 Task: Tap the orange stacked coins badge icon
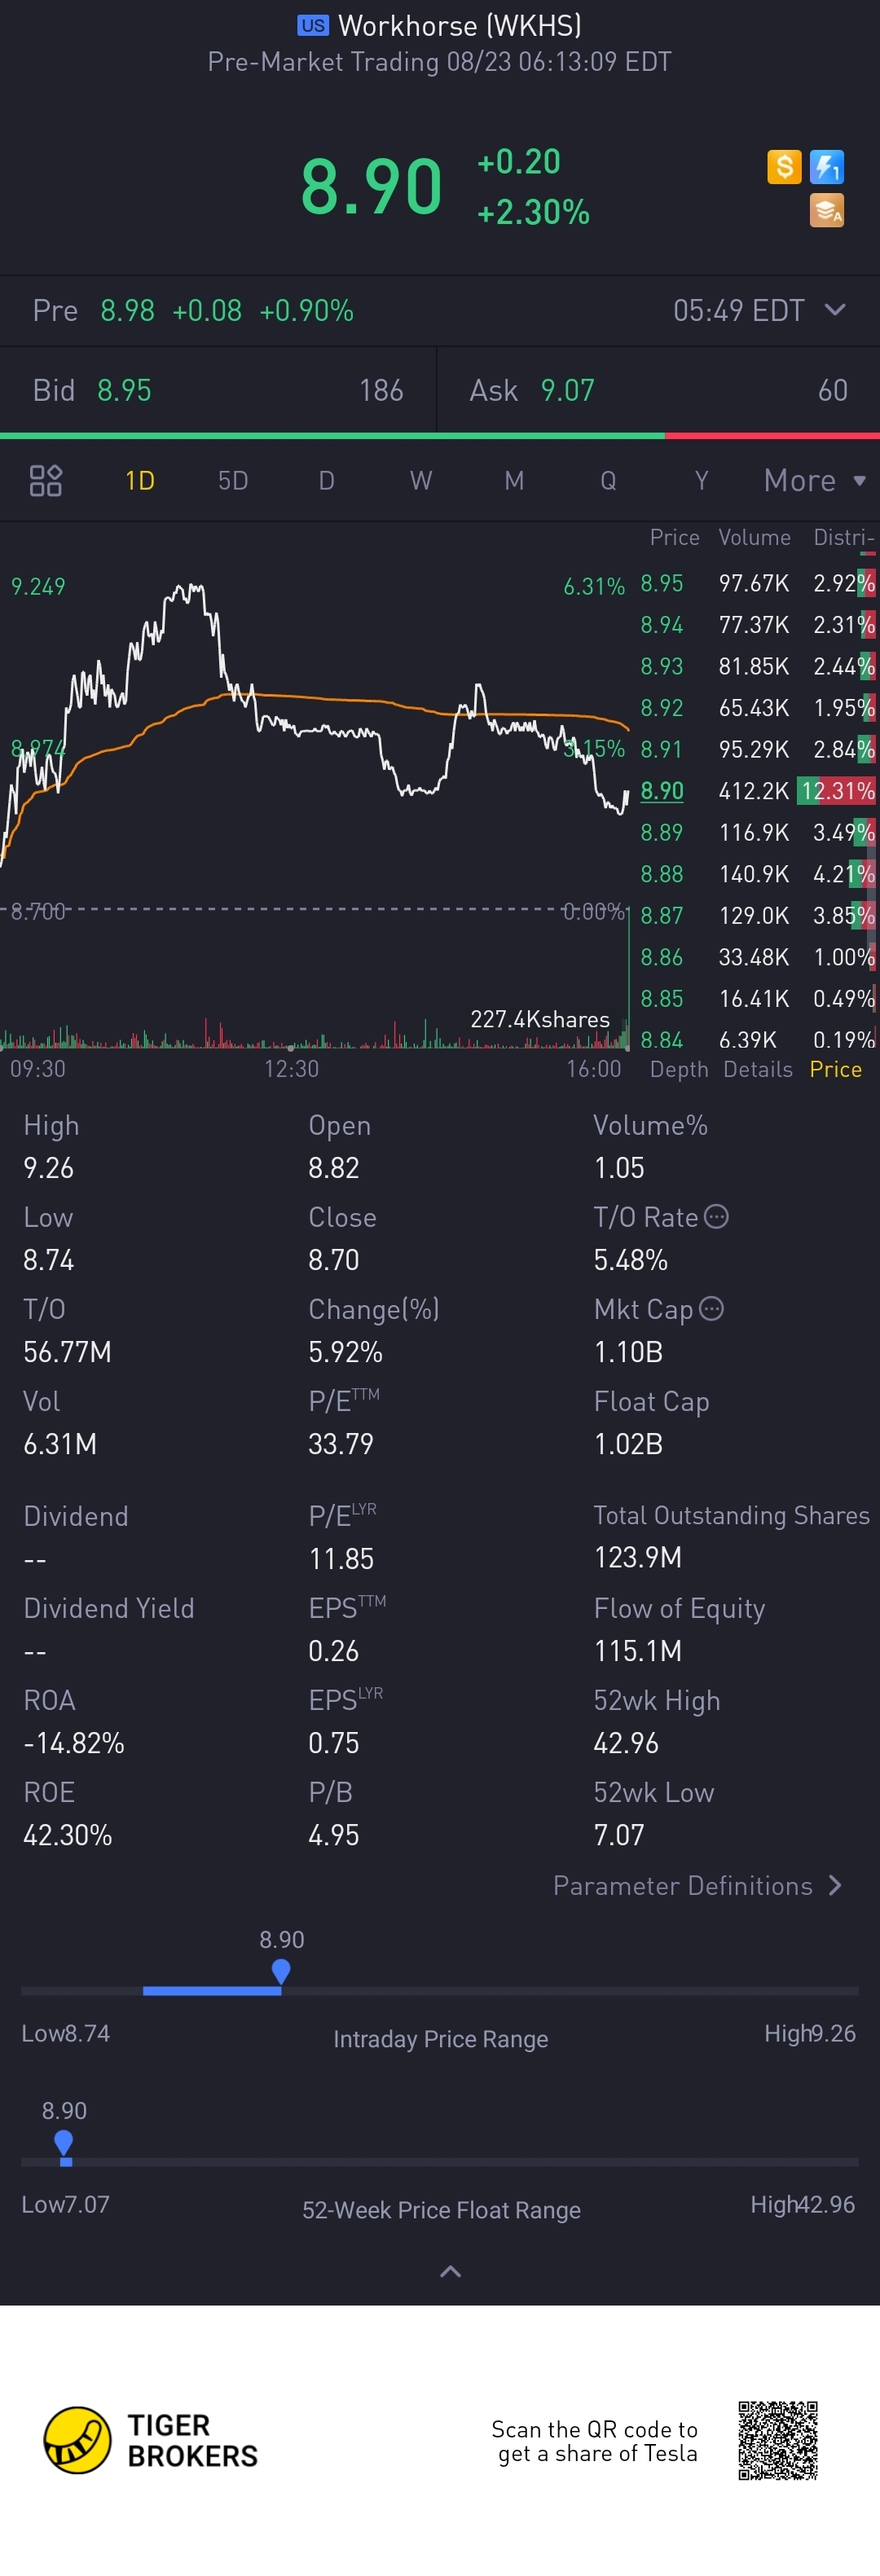click(x=827, y=211)
